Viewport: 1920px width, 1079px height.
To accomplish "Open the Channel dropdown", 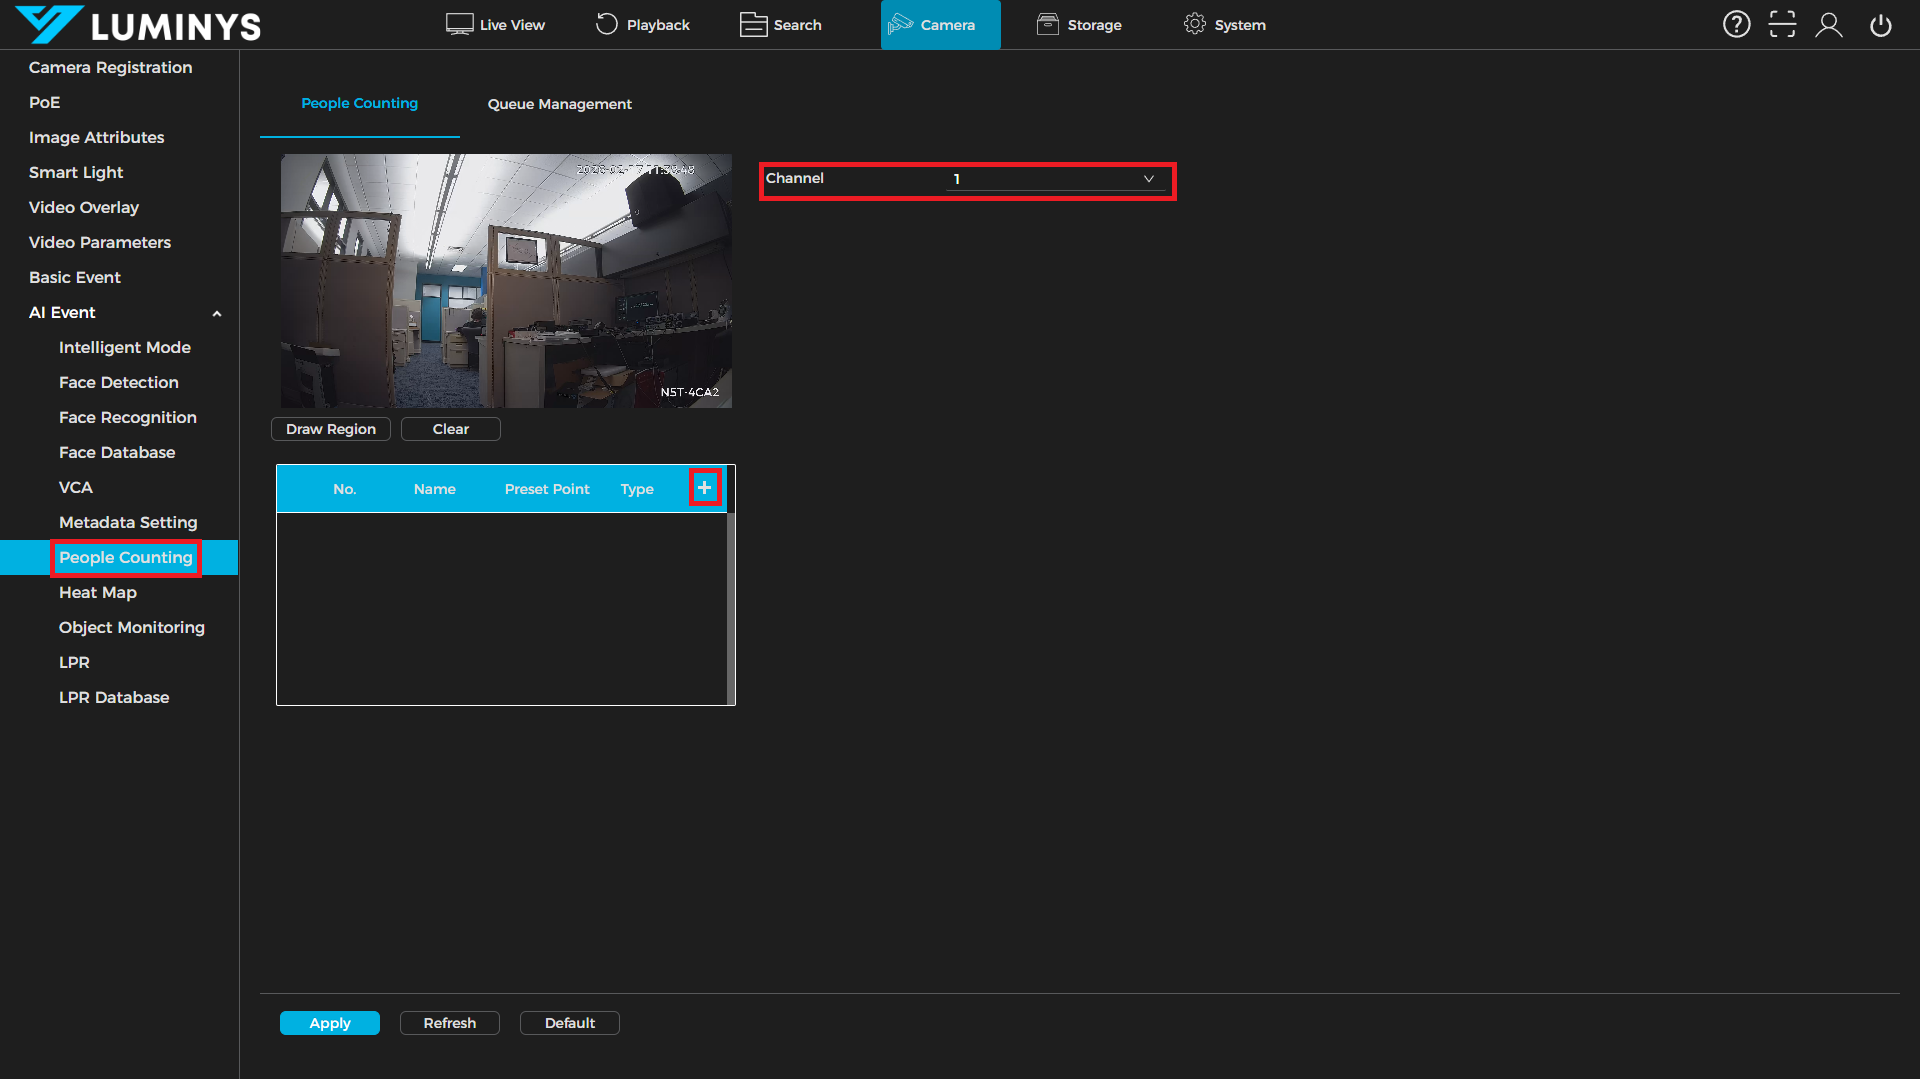I will [x=1055, y=179].
